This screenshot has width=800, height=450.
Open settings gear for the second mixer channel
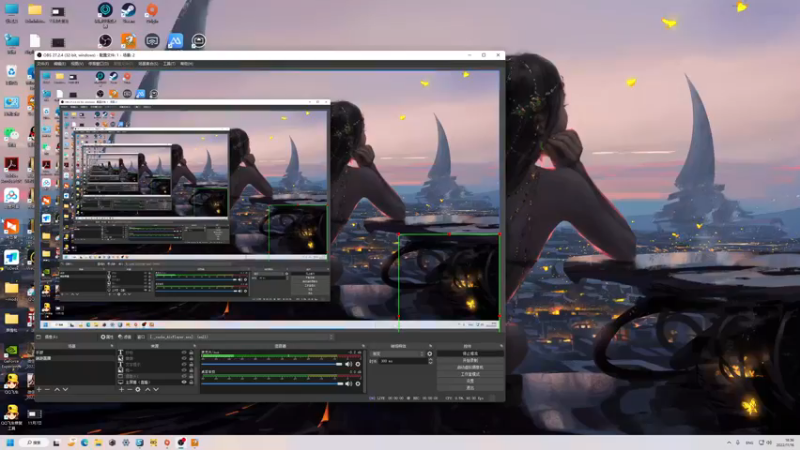pos(358,384)
